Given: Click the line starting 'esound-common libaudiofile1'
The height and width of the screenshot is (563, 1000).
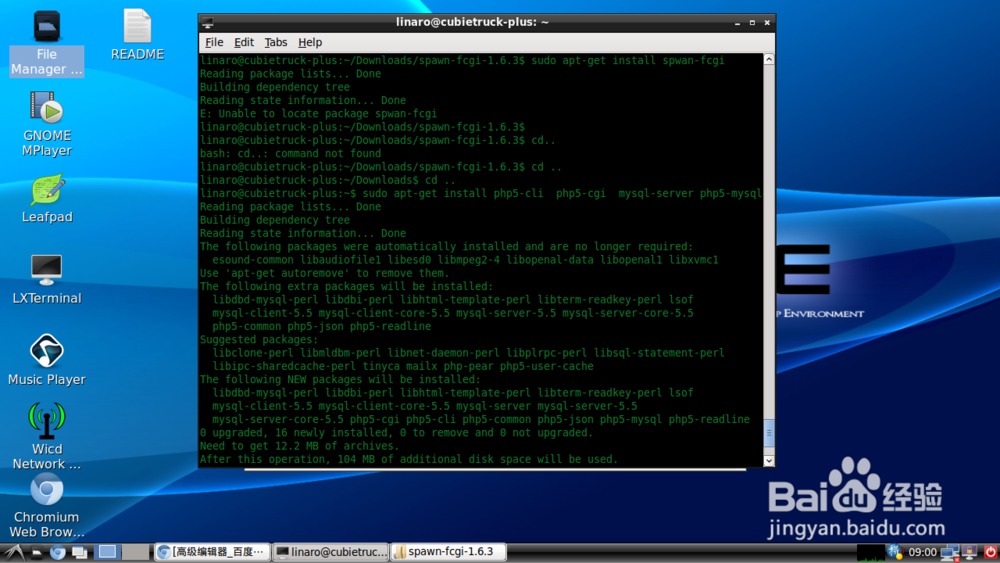Looking at the screenshot, I should pyautogui.click(x=465, y=260).
